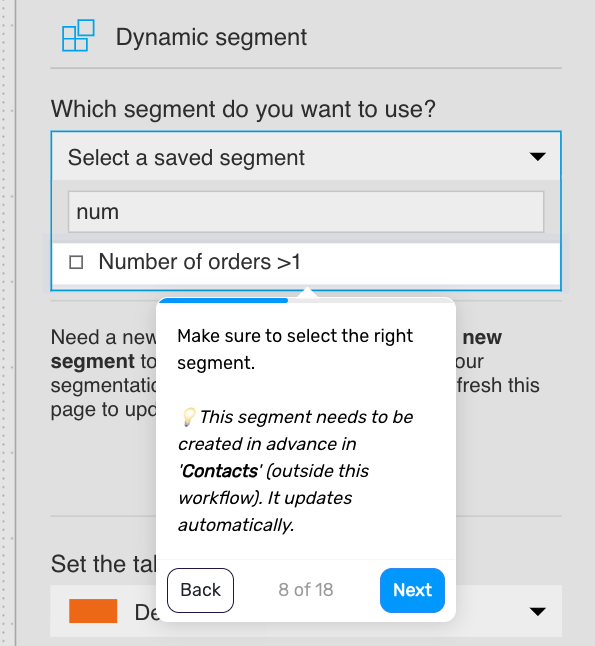Viewport: 595px width, 646px height.
Task: Expand the saved segment dropdown arrow
Action: (x=538, y=157)
